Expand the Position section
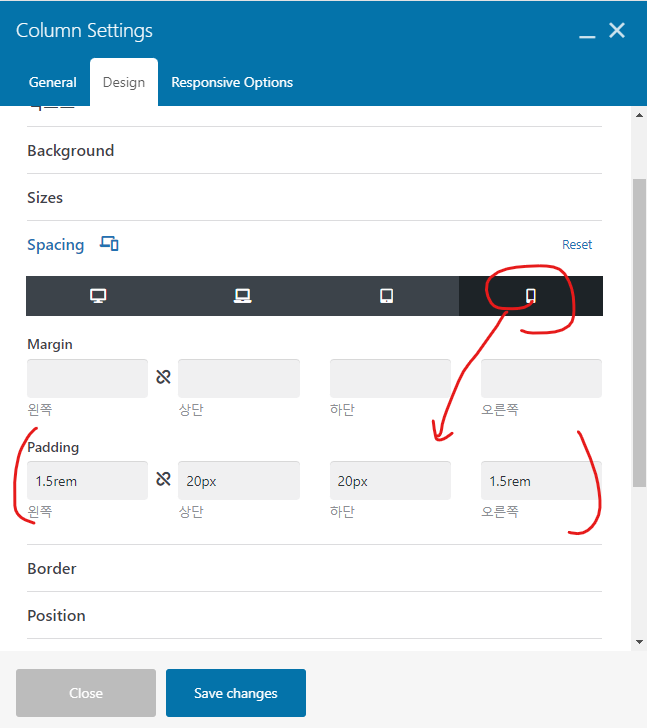 point(314,615)
